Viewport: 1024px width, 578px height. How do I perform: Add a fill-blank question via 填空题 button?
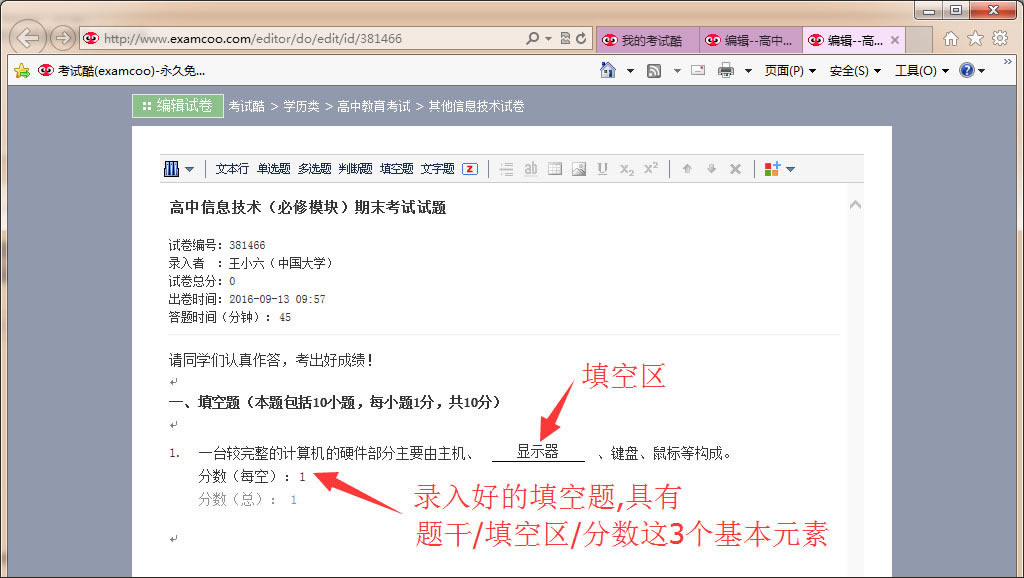coord(395,168)
